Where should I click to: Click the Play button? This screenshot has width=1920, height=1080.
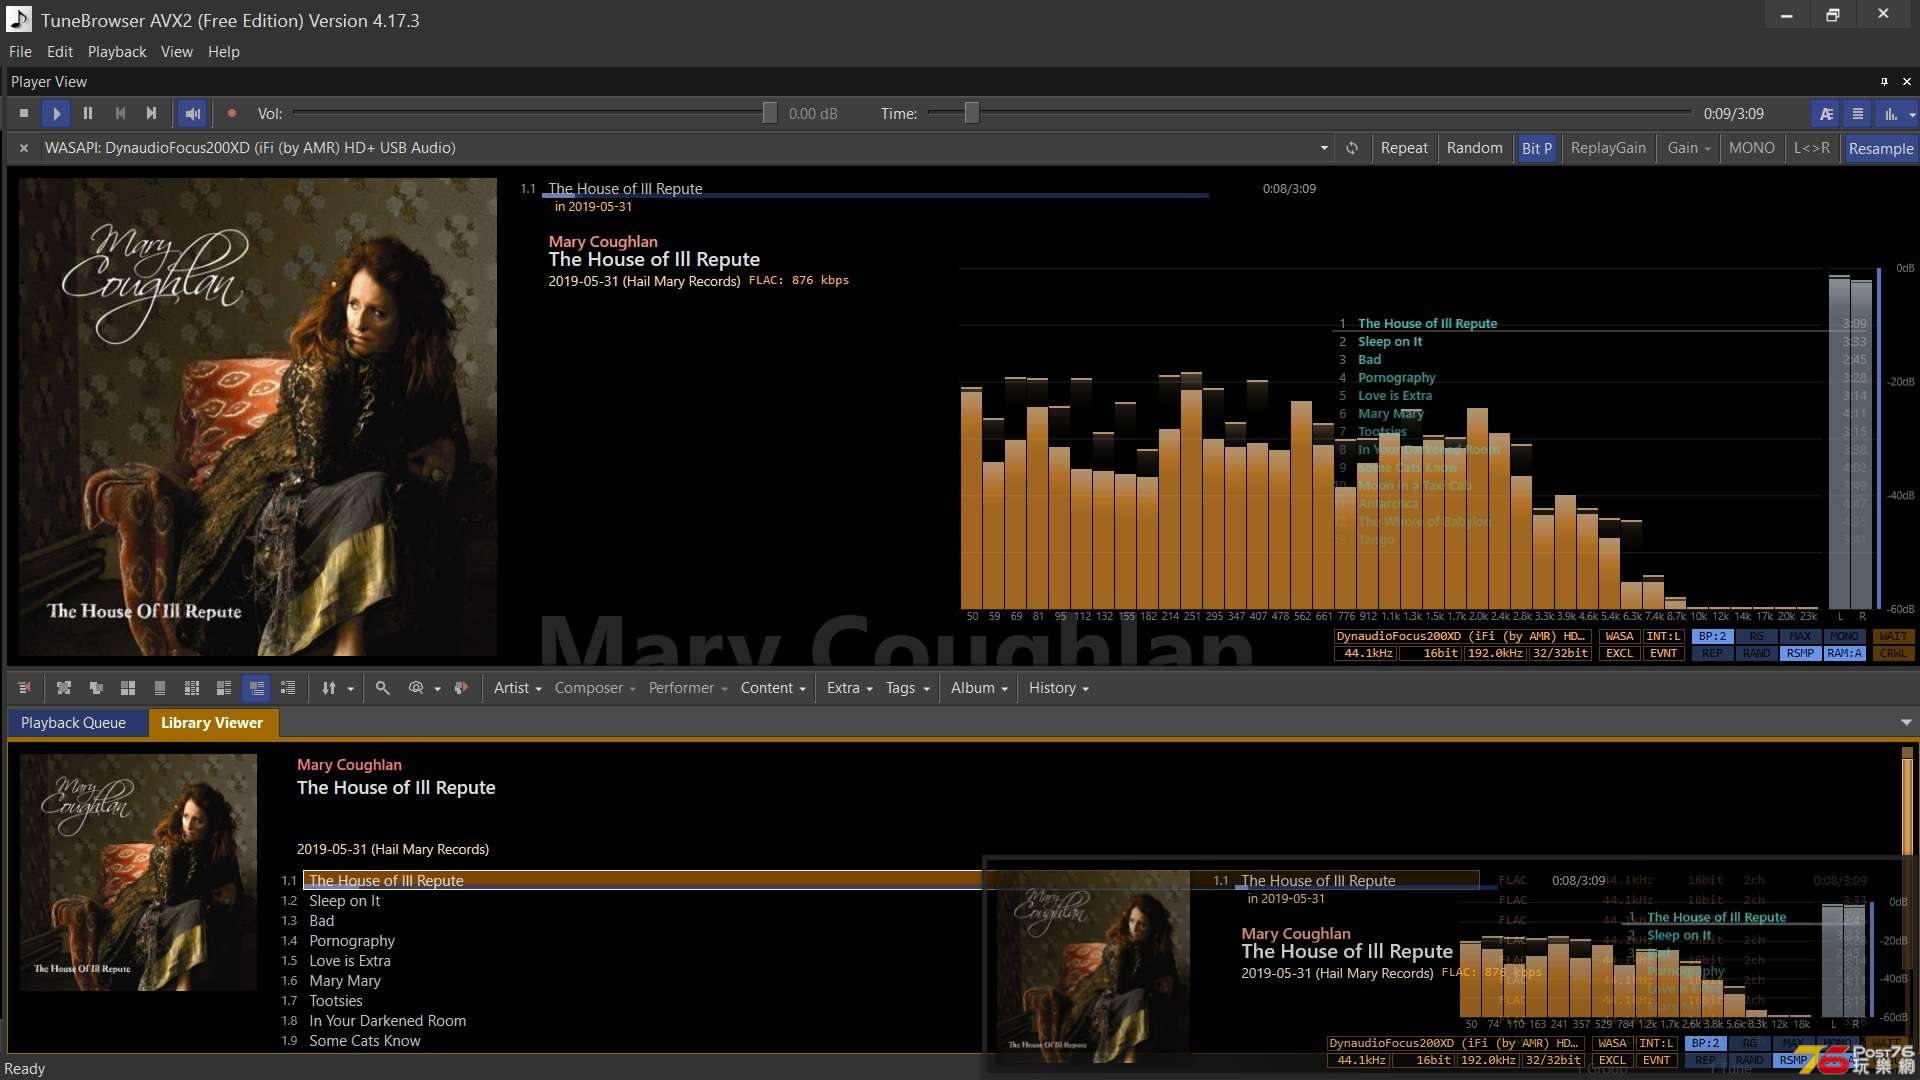[x=56, y=114]
